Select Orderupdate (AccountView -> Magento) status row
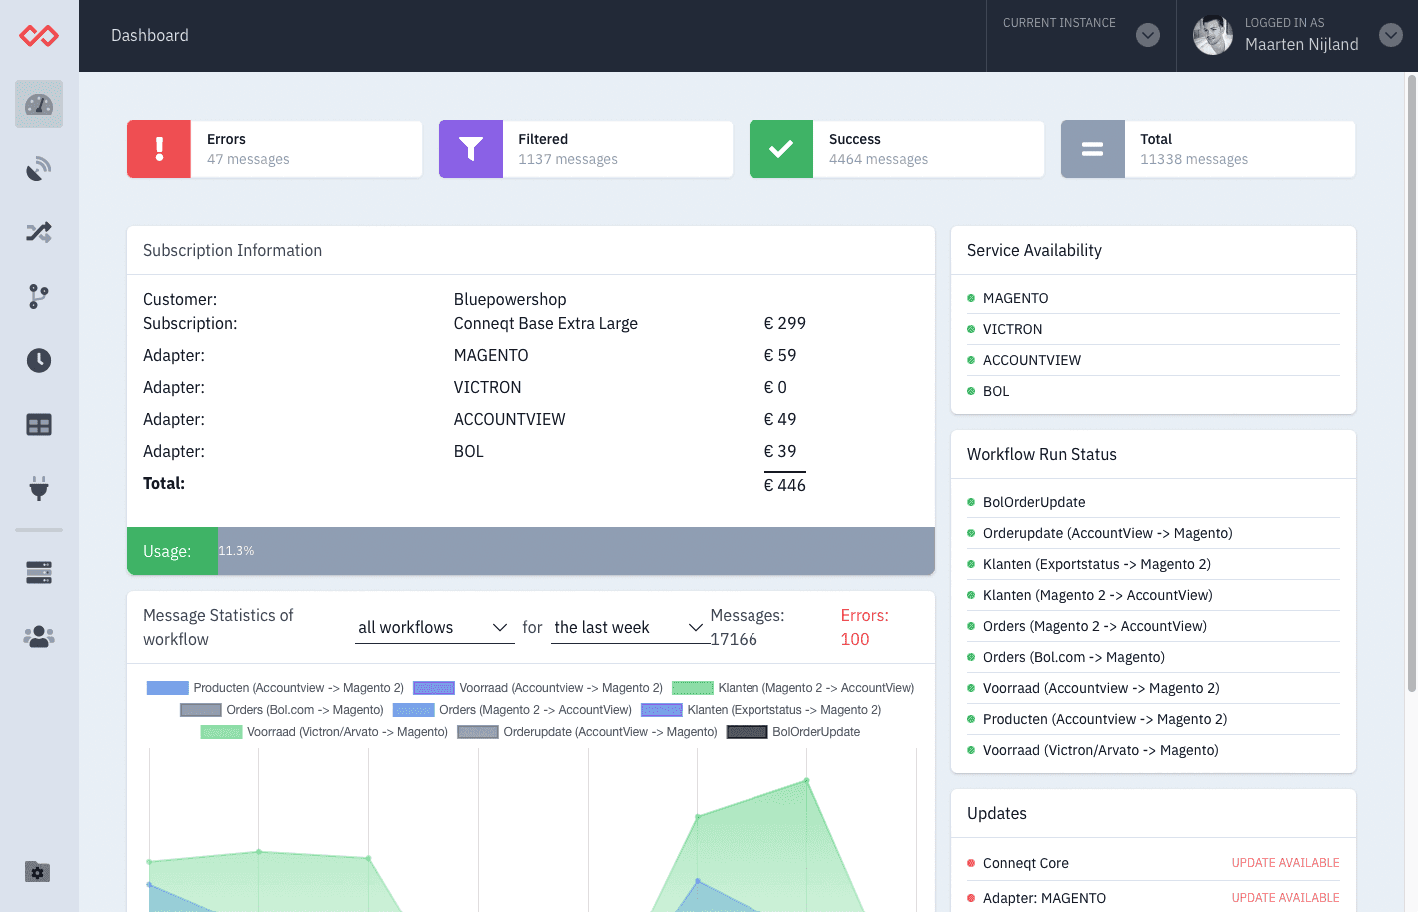 pos(1153,533)
